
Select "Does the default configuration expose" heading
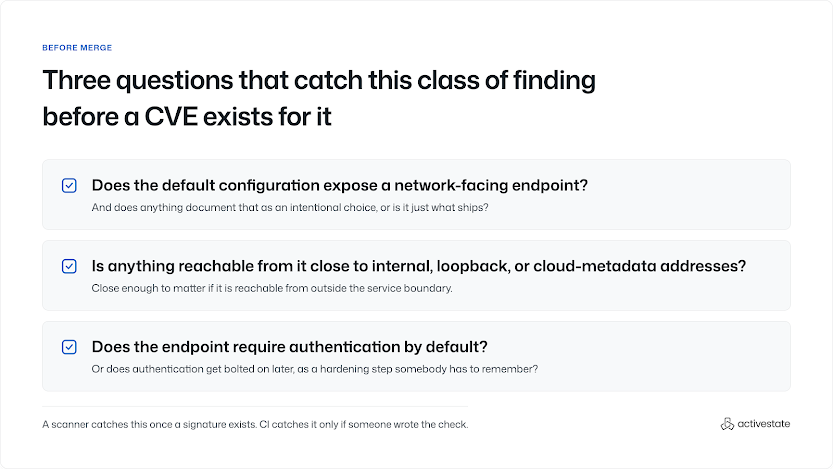[340, 185]
